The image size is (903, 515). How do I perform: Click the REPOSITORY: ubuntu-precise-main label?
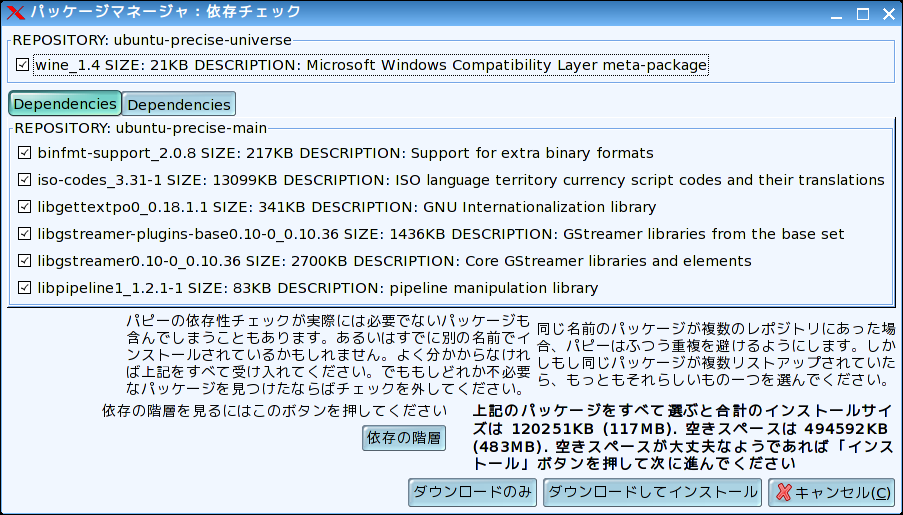141,128
